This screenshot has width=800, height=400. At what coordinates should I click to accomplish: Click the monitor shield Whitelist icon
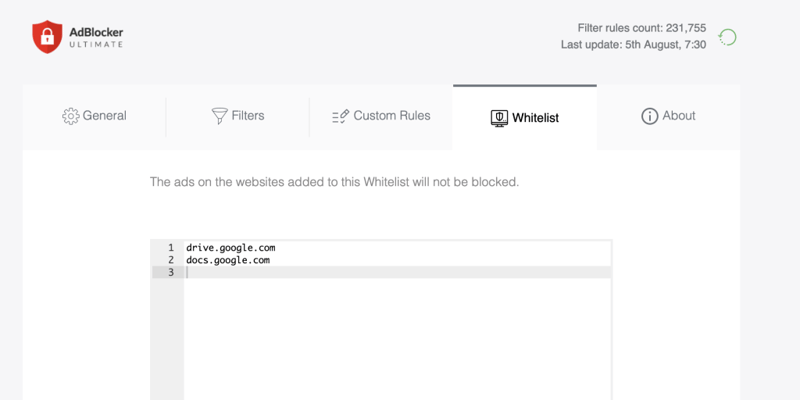[499, 118]
